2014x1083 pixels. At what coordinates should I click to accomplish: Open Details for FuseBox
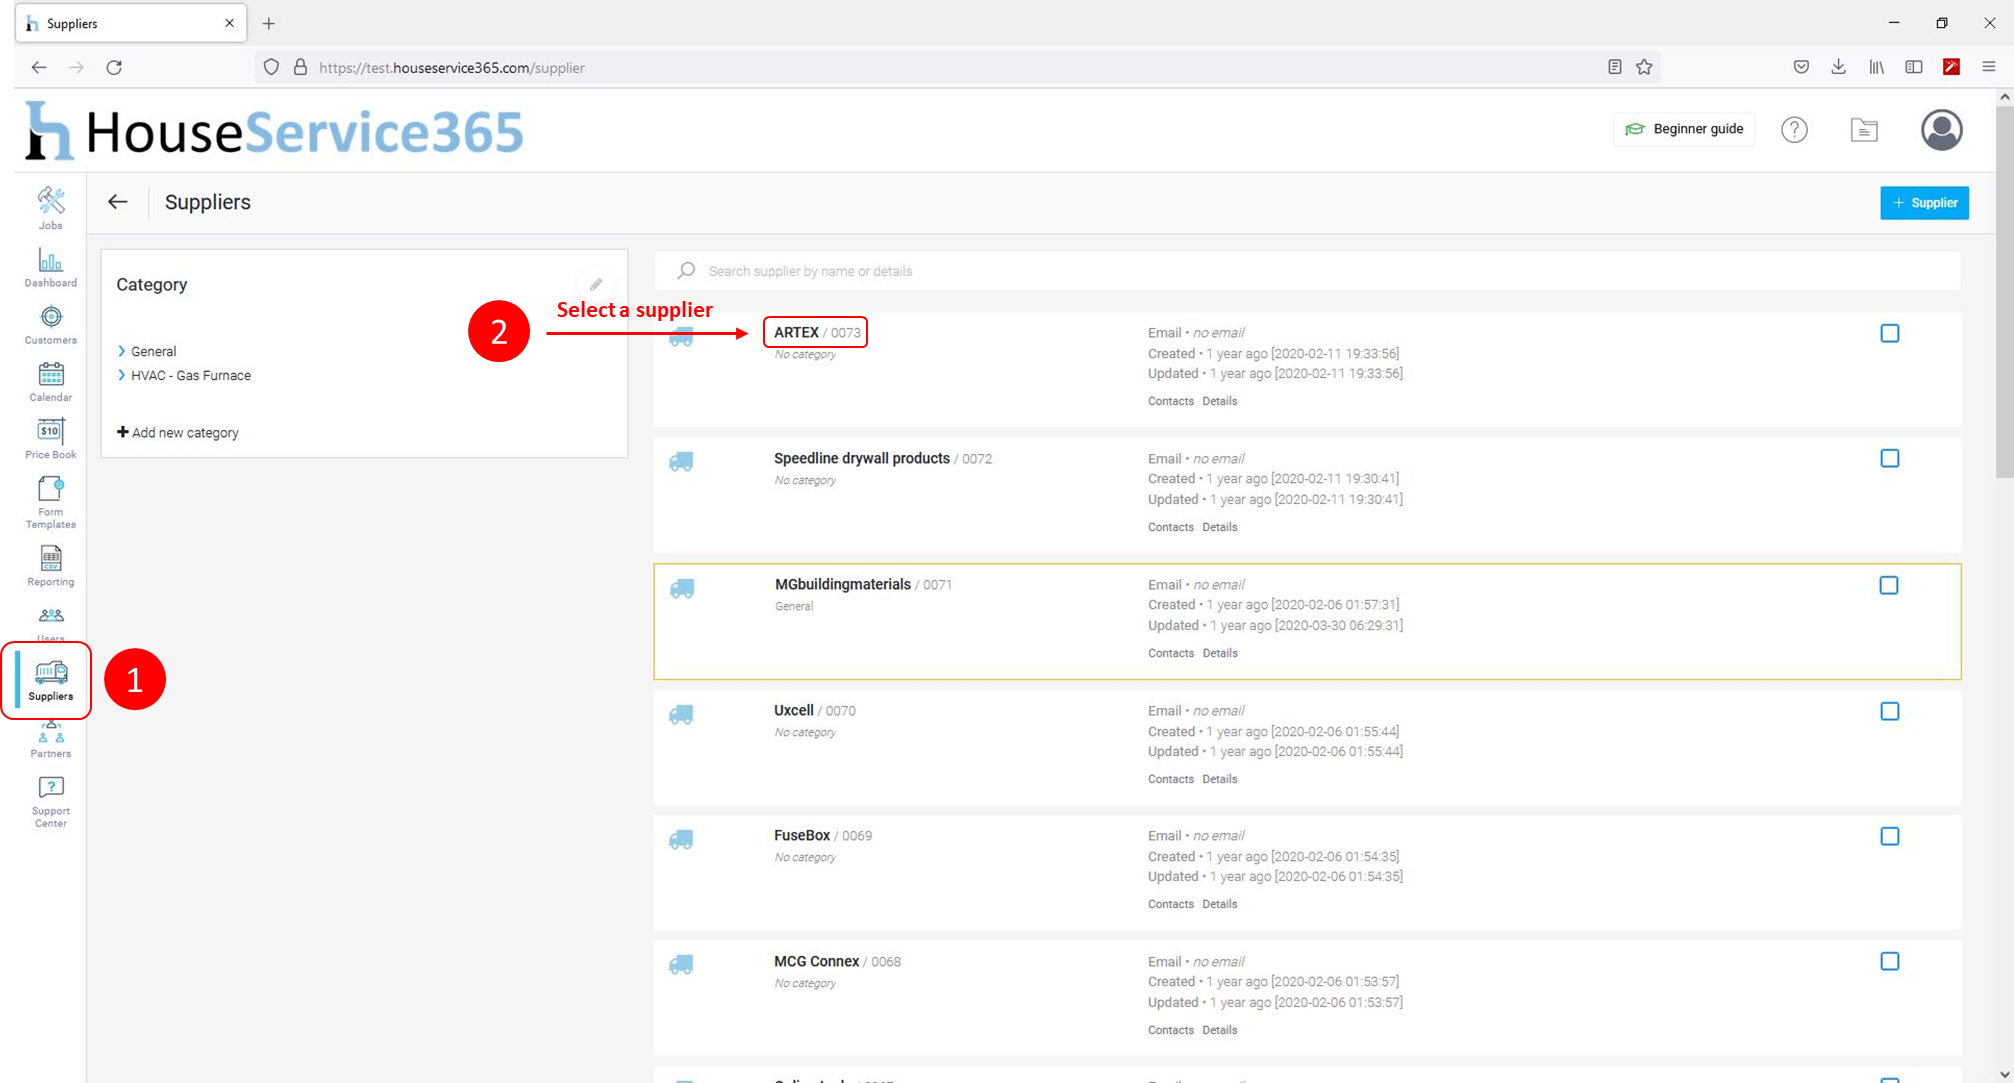(1219, 904)
